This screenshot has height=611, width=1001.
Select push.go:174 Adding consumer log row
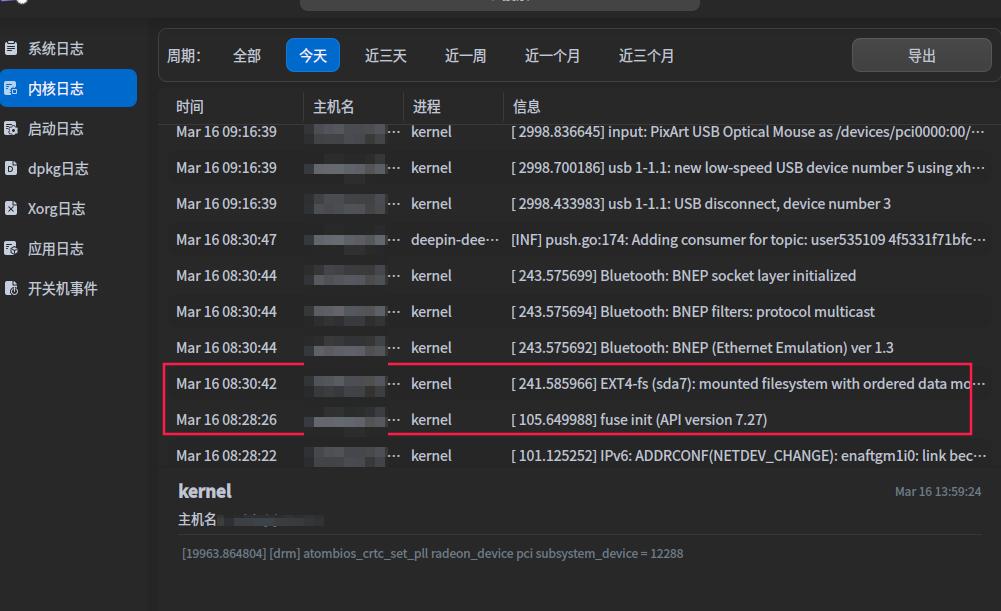tap(580, 240)
